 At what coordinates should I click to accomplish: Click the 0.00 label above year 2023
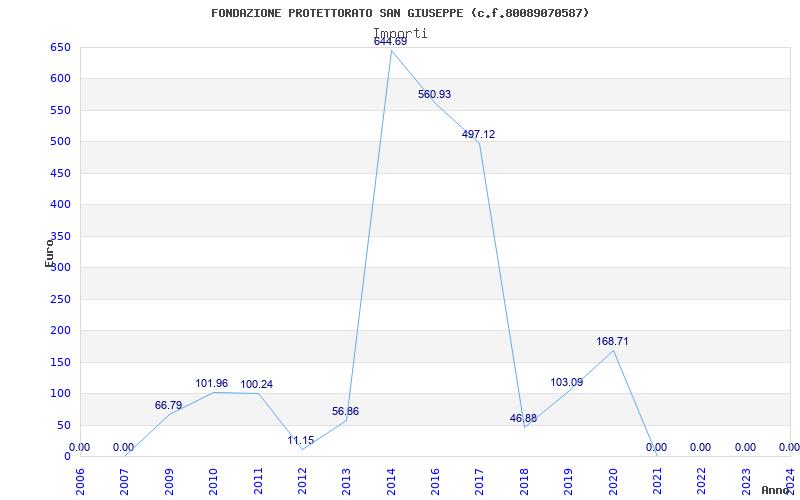click(x=745, y=447)
